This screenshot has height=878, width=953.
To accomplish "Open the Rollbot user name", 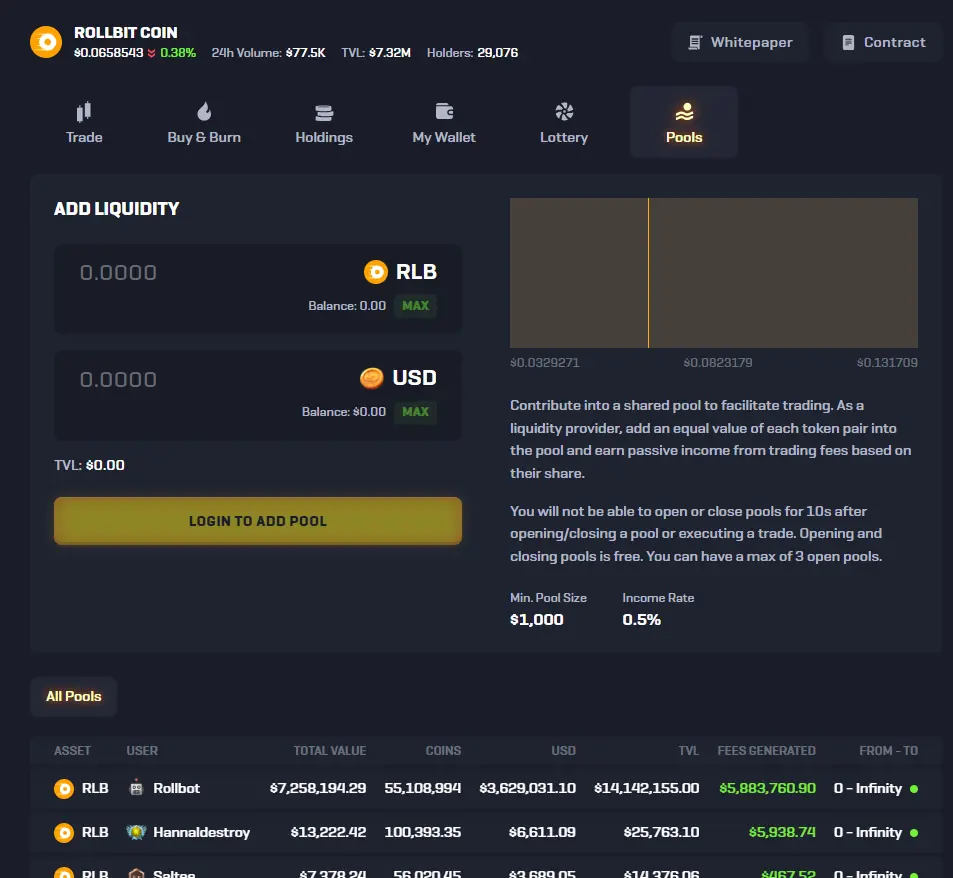I will click(176, 789).
